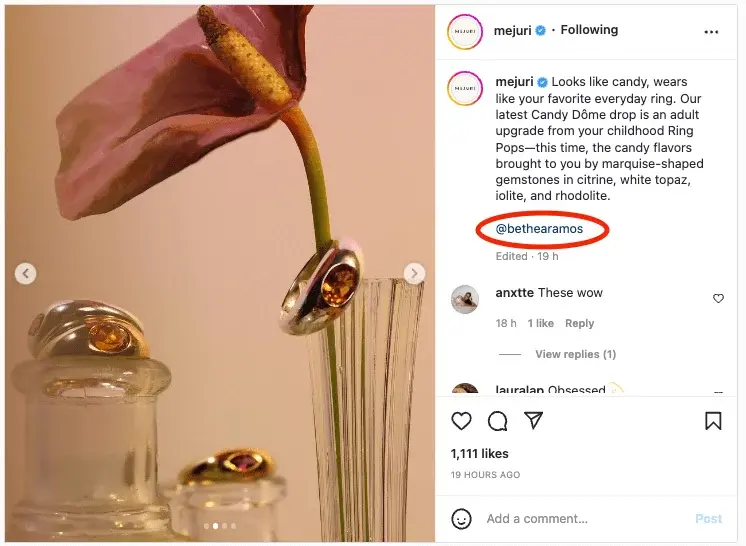746x546 pixels.
Task: Like the post with heart icon
Action: tap(461, 421)
